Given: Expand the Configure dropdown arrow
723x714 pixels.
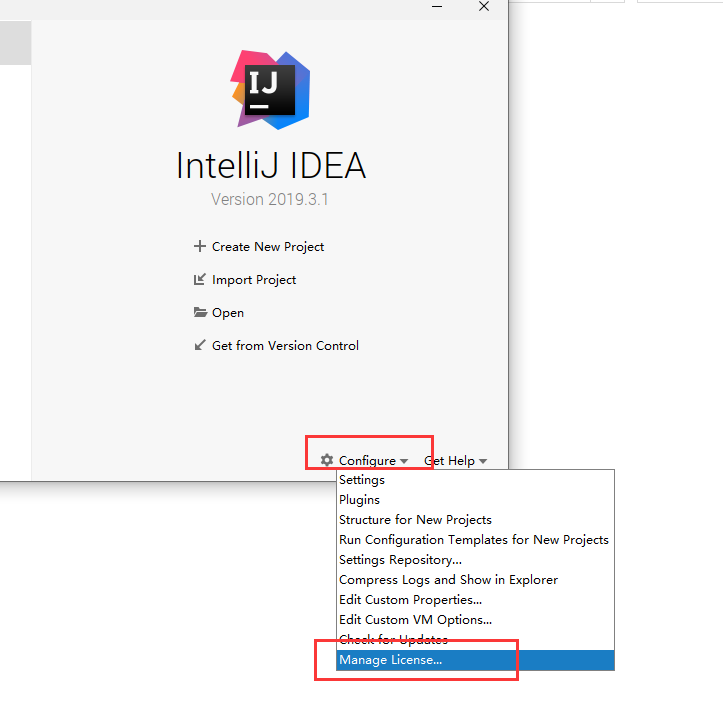Looking at the screenshot, I should pos(404,461).
